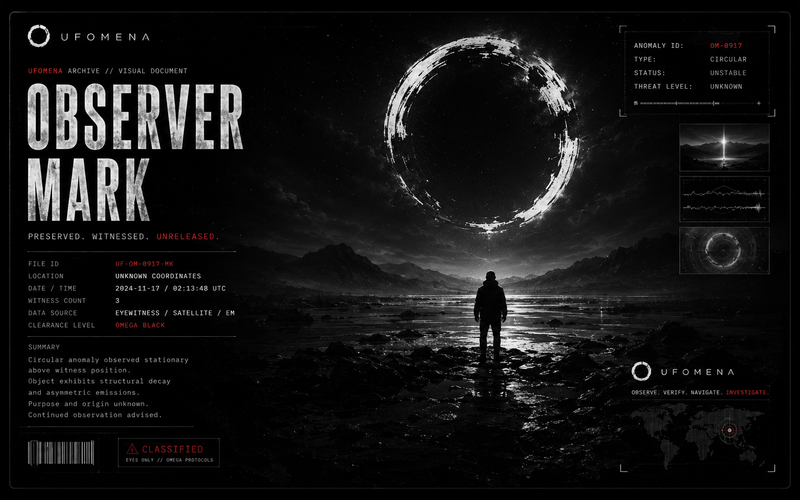Click the UFOMENA wordmark in the header

[105, 37]
